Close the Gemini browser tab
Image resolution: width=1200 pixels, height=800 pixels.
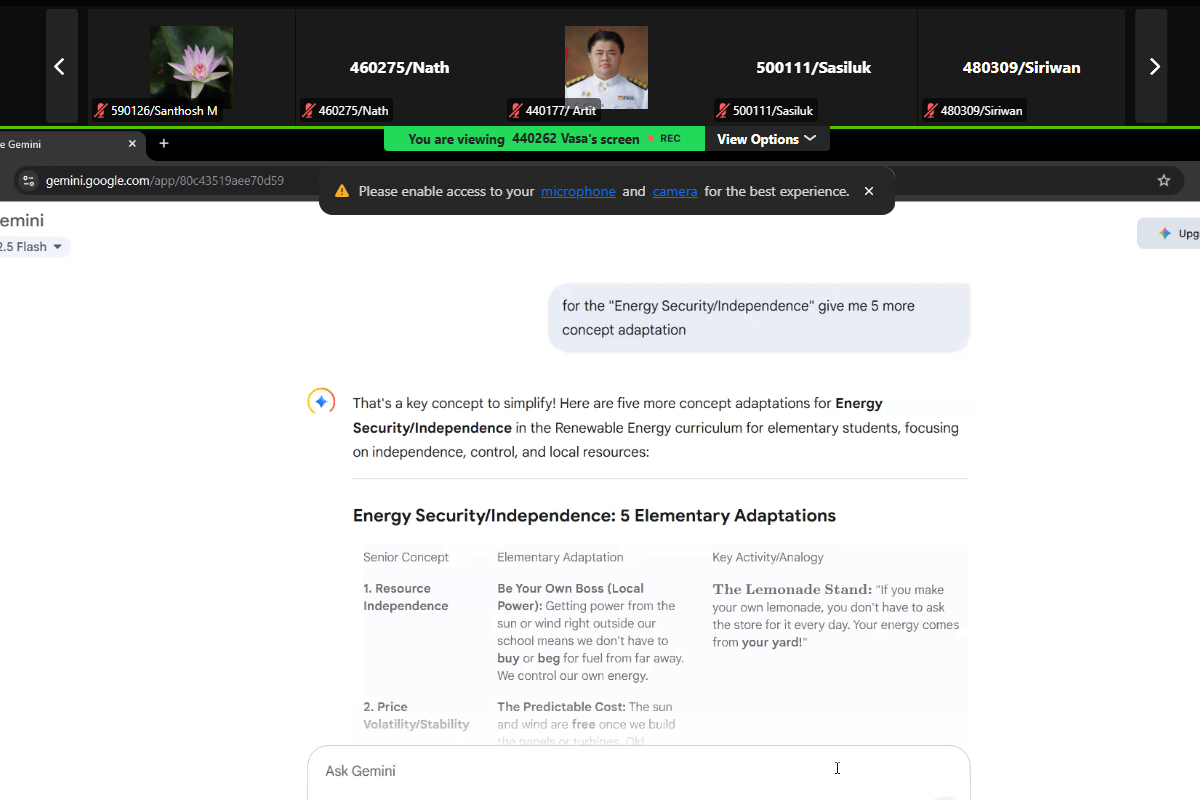132,144
